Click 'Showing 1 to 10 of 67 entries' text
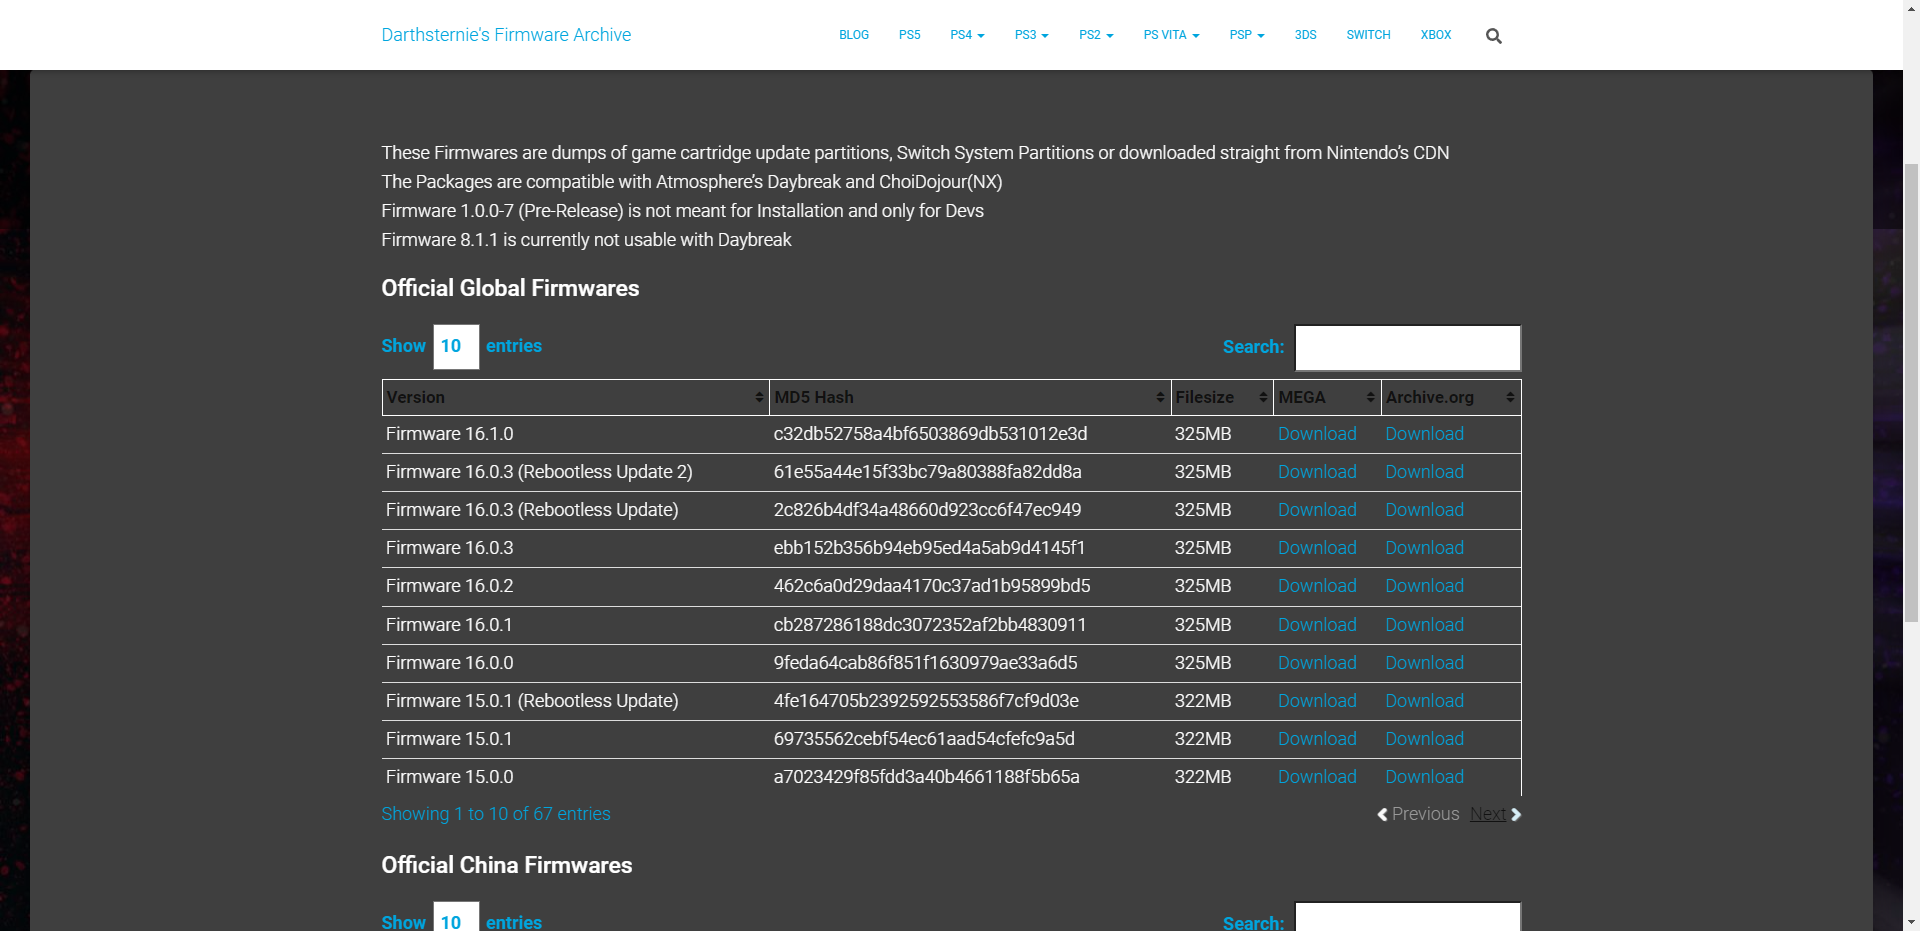Viewport: 1920px width, 931px height. coord(496,814)
